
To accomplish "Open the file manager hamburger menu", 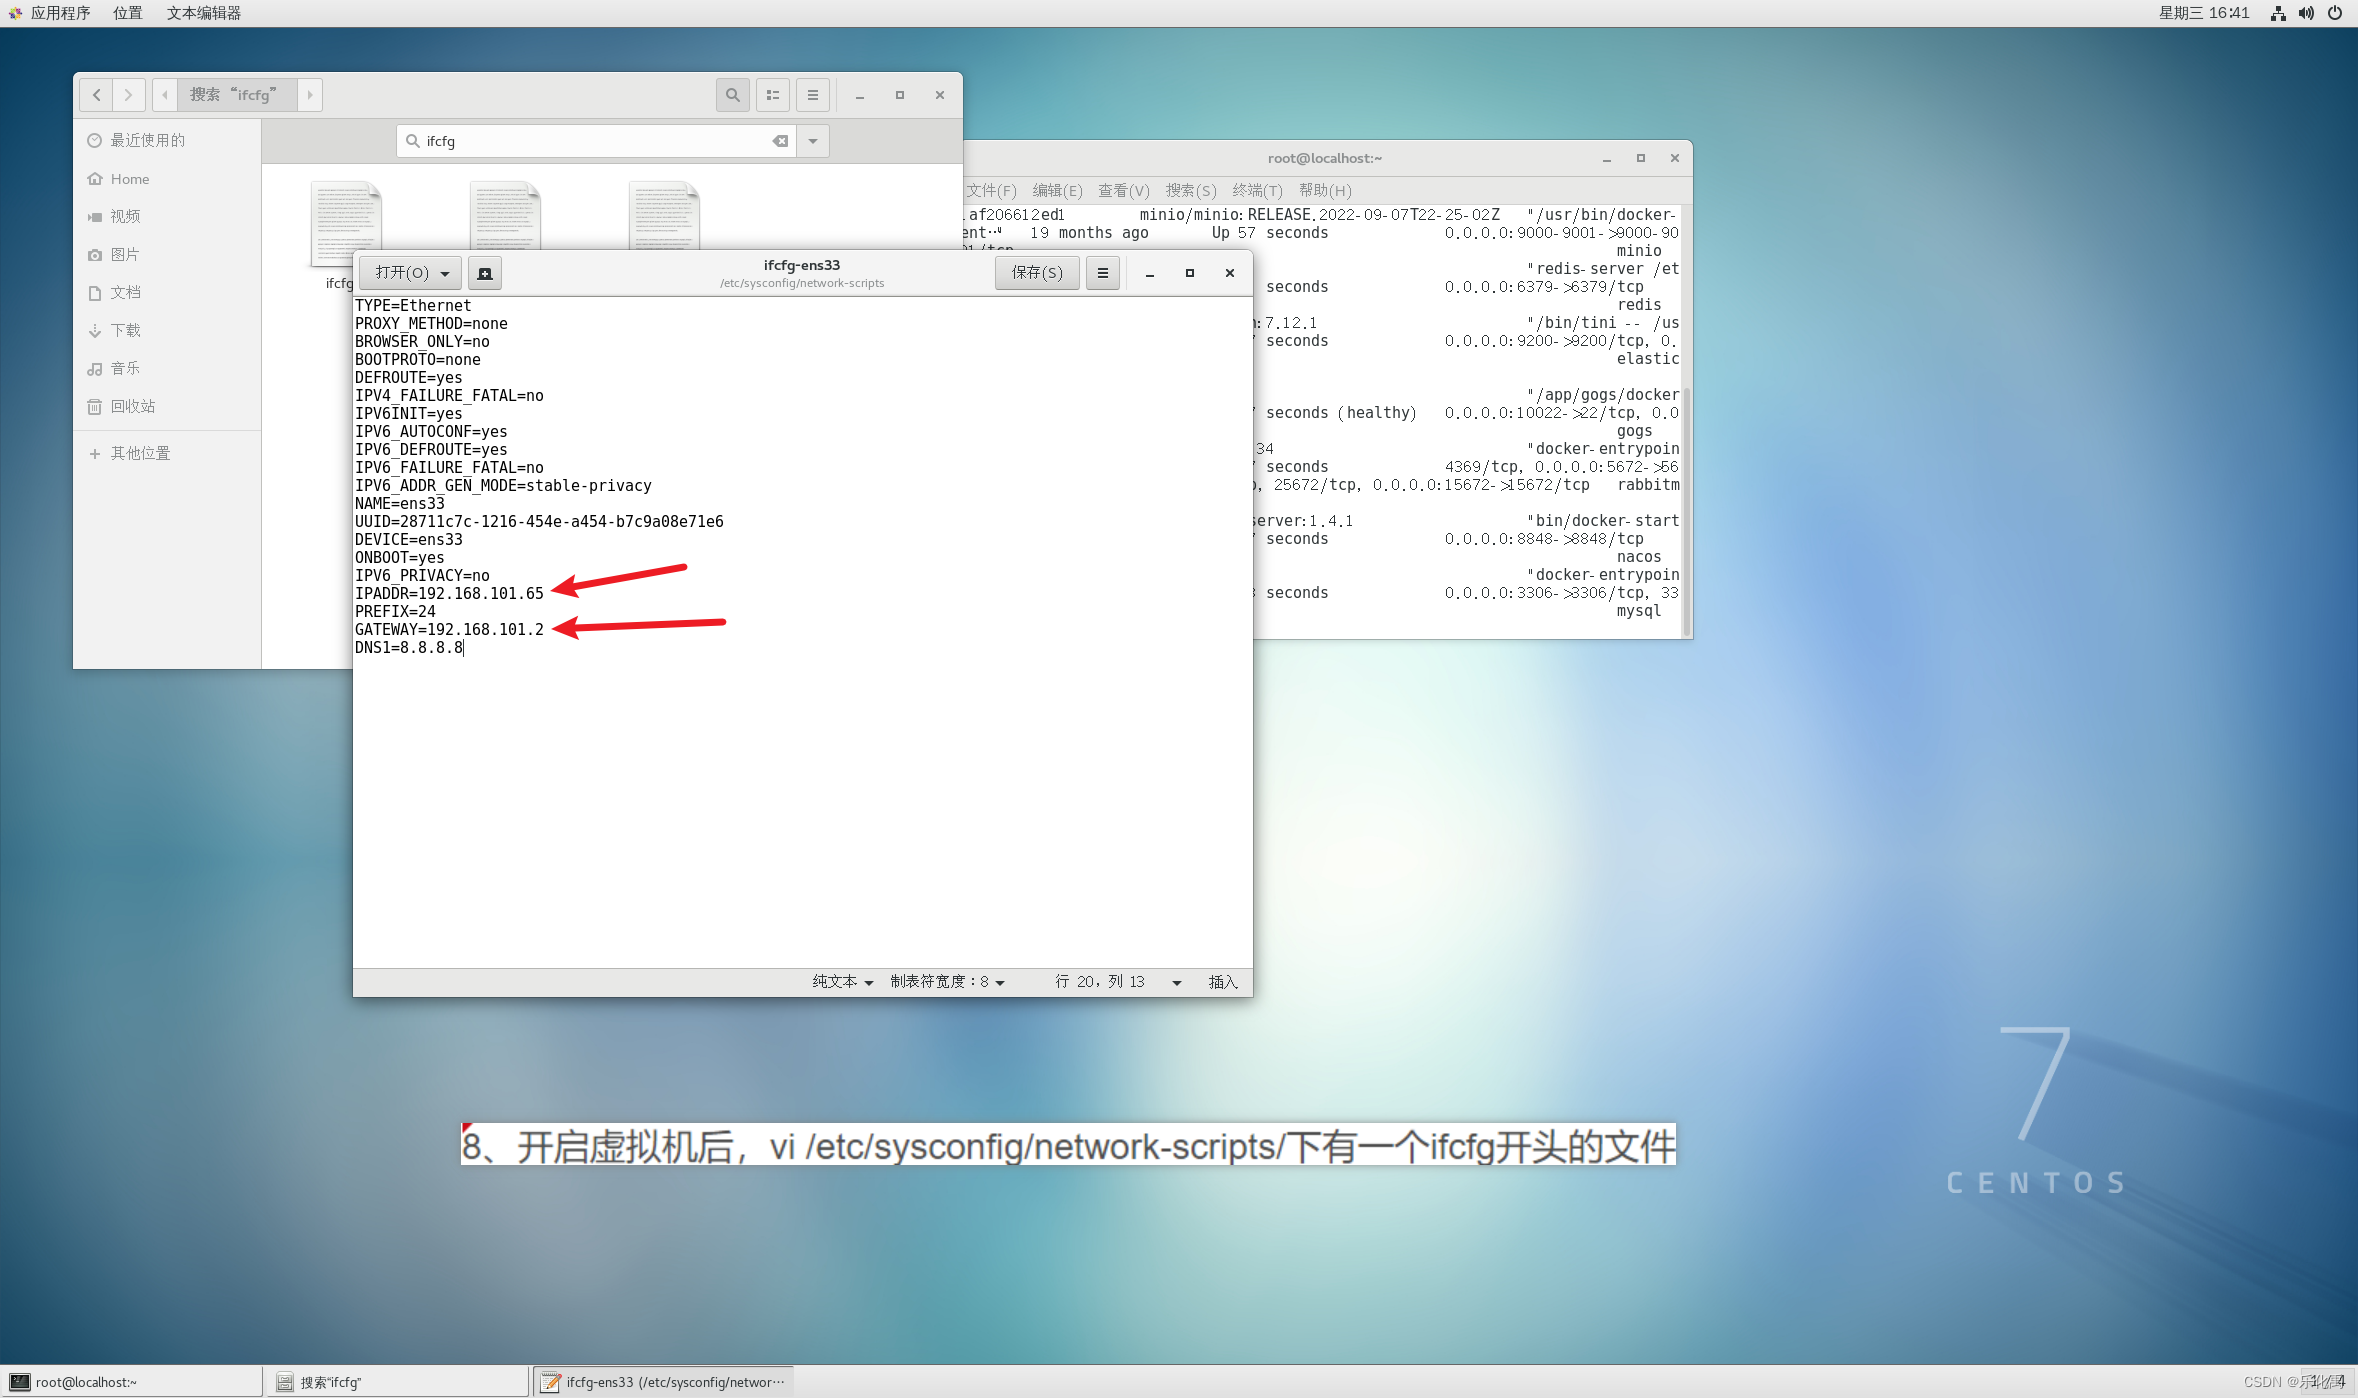I will [812, 95].
